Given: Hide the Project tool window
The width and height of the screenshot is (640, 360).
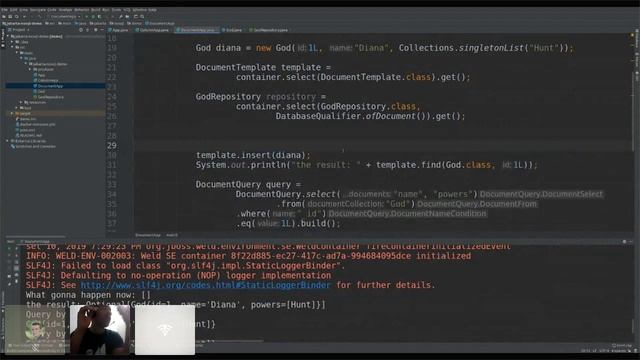Looking at the screenshot, I should pyautogui.click(x=102, y=30).
